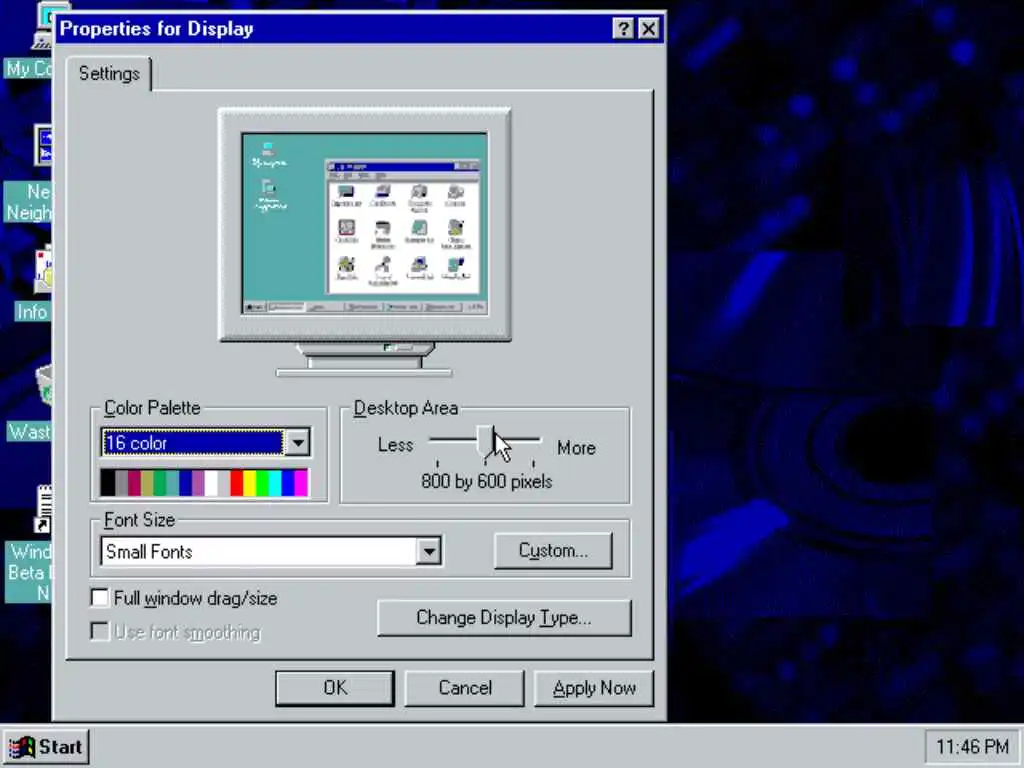This screenshot has height=768, width=1024.
Task: Open Change Display Type... dialog
Action: 504,618
